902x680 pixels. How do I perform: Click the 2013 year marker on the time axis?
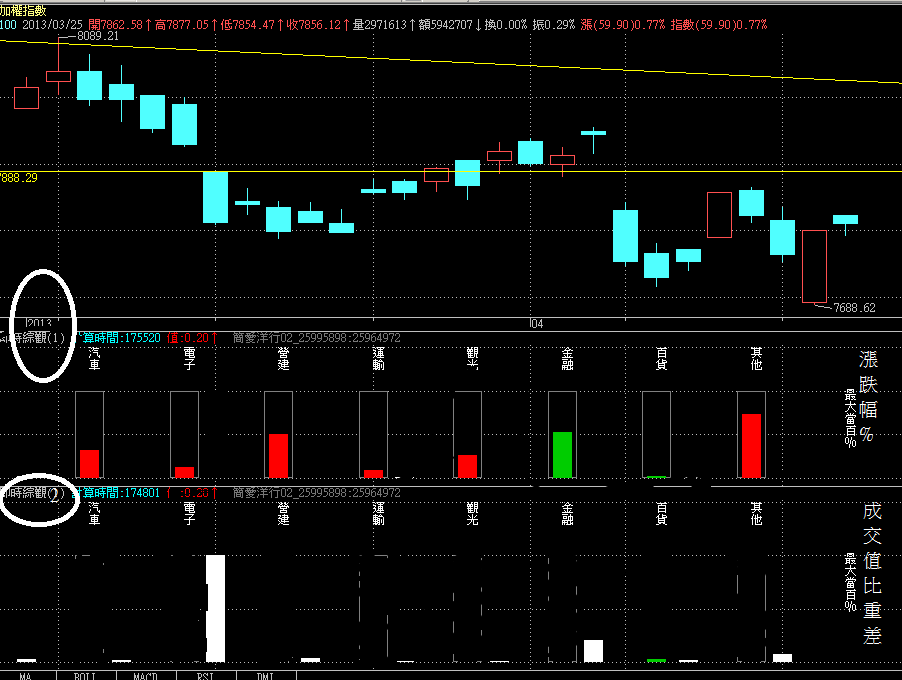point(38,323)
